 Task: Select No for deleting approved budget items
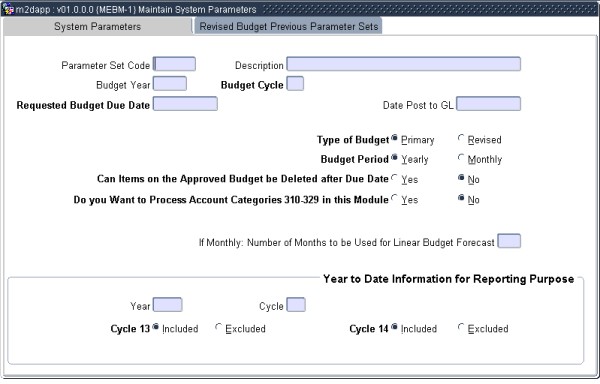tap(461, 178)
